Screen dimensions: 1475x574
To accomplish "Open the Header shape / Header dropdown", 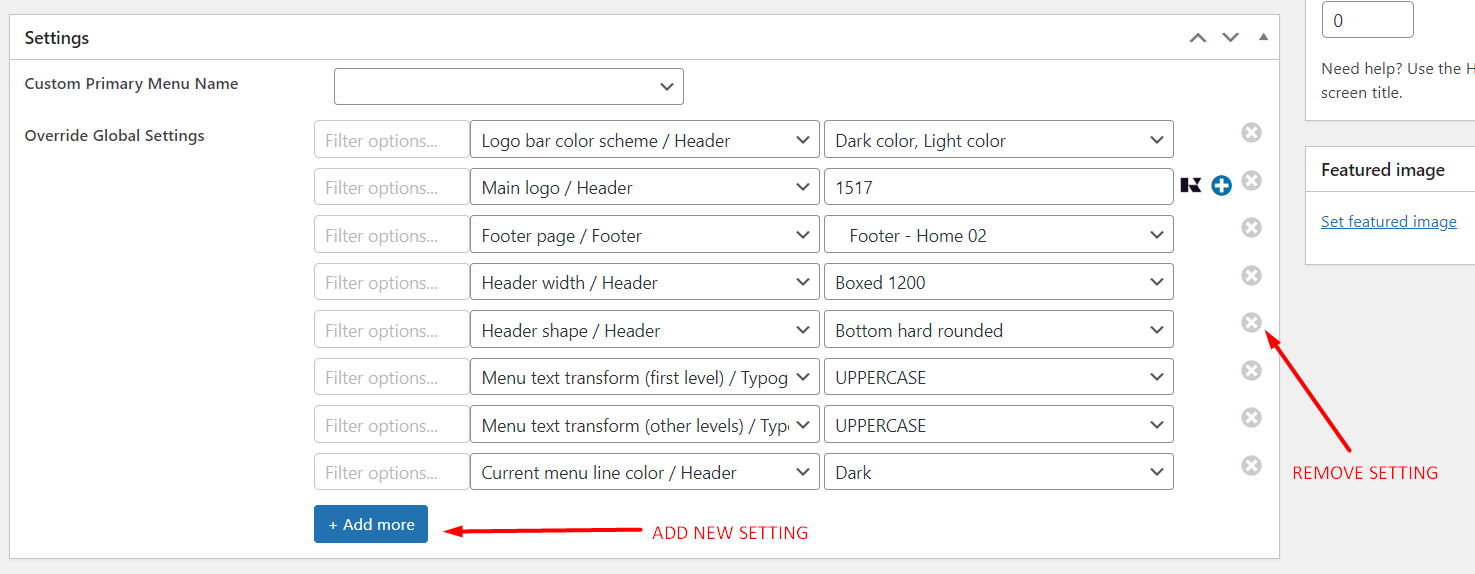I will [x=645, y=330].
